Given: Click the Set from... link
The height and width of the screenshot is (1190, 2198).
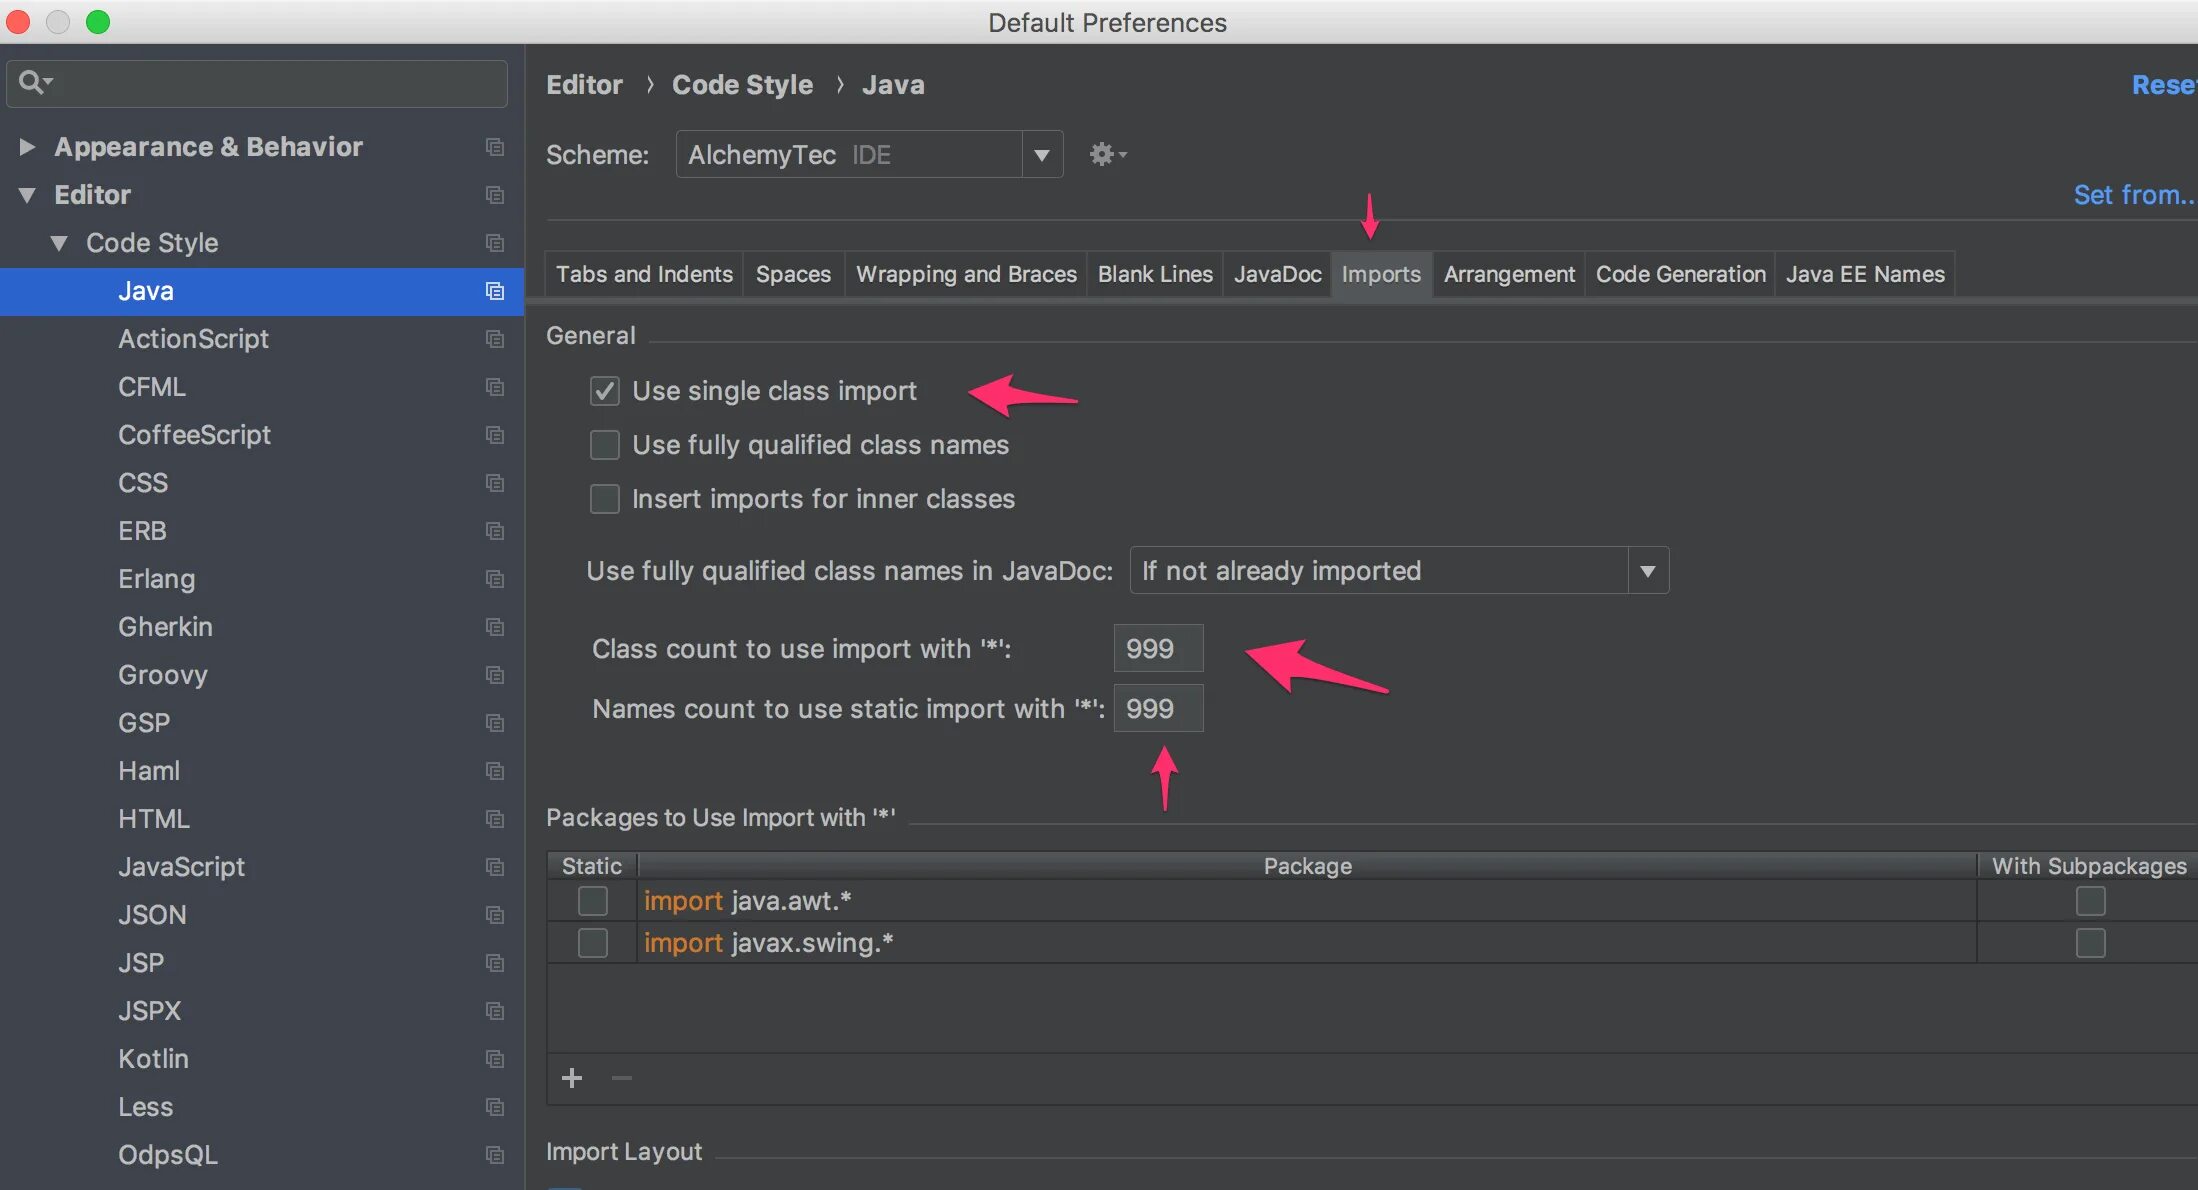Looking at the screenshot, I should coord(2133,195).
